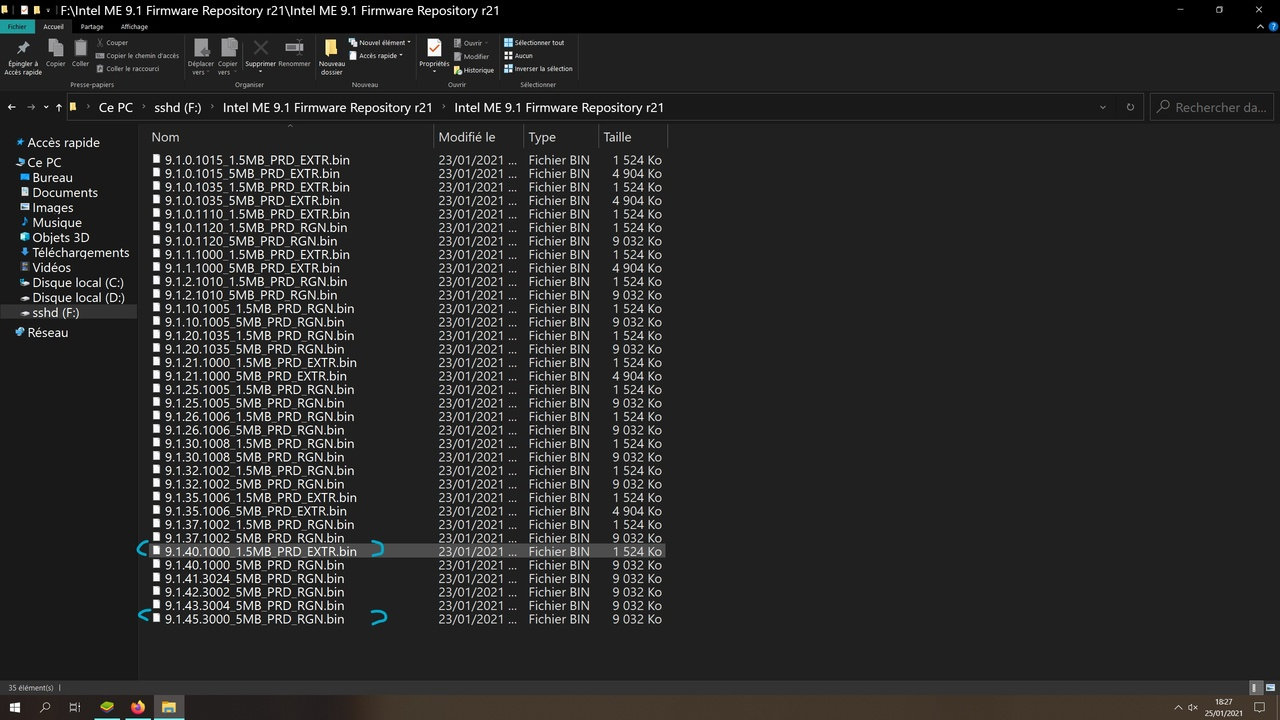Switch to the Partage ribbon tab

[92, 27]
